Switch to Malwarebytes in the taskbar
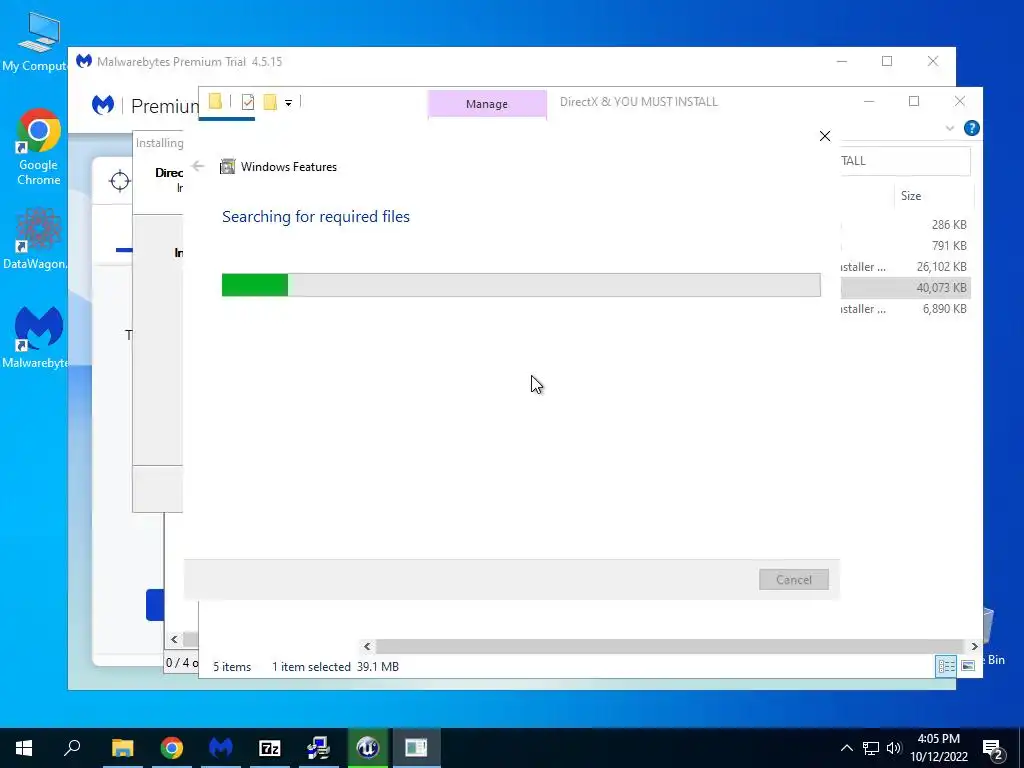 point(221,748)
